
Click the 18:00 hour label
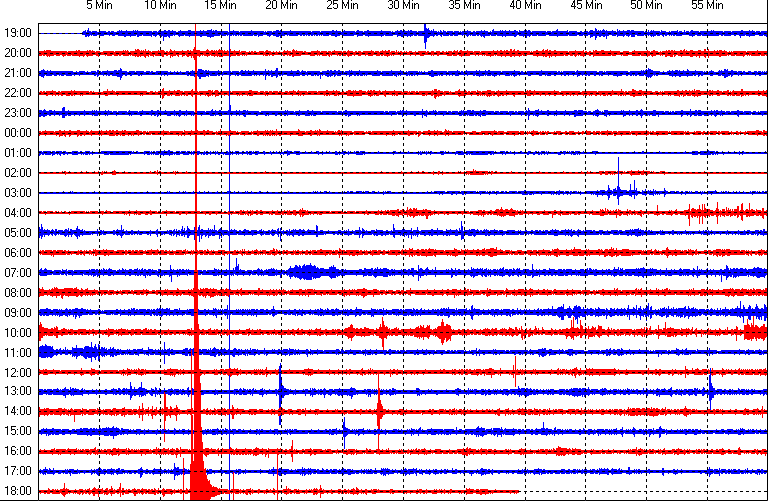coord(18,491)
